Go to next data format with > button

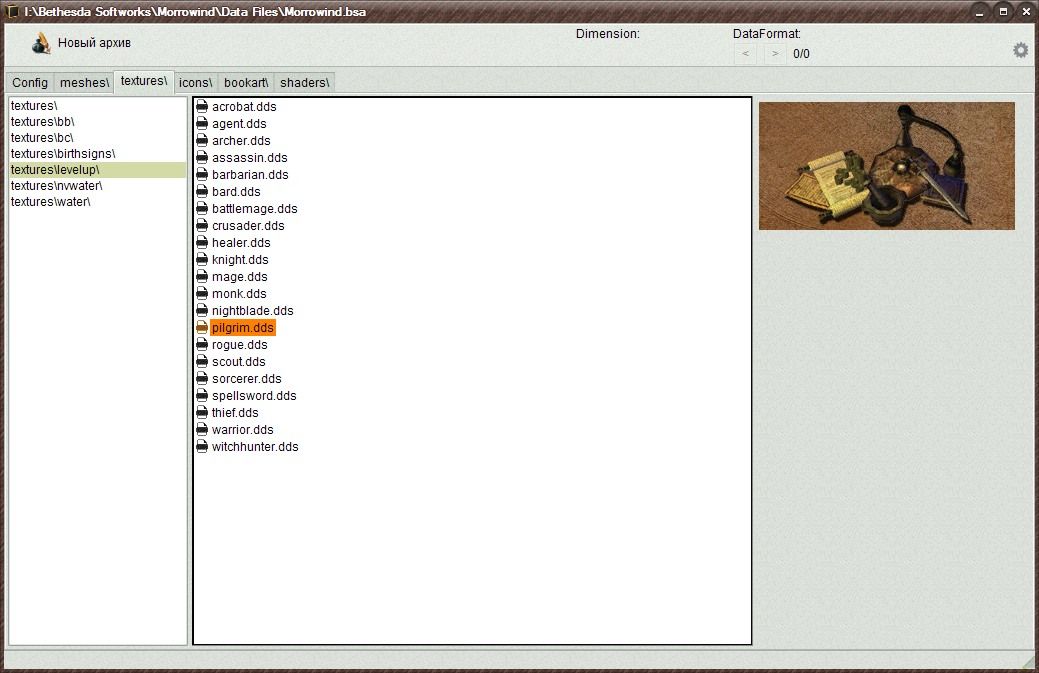[775, 54]
